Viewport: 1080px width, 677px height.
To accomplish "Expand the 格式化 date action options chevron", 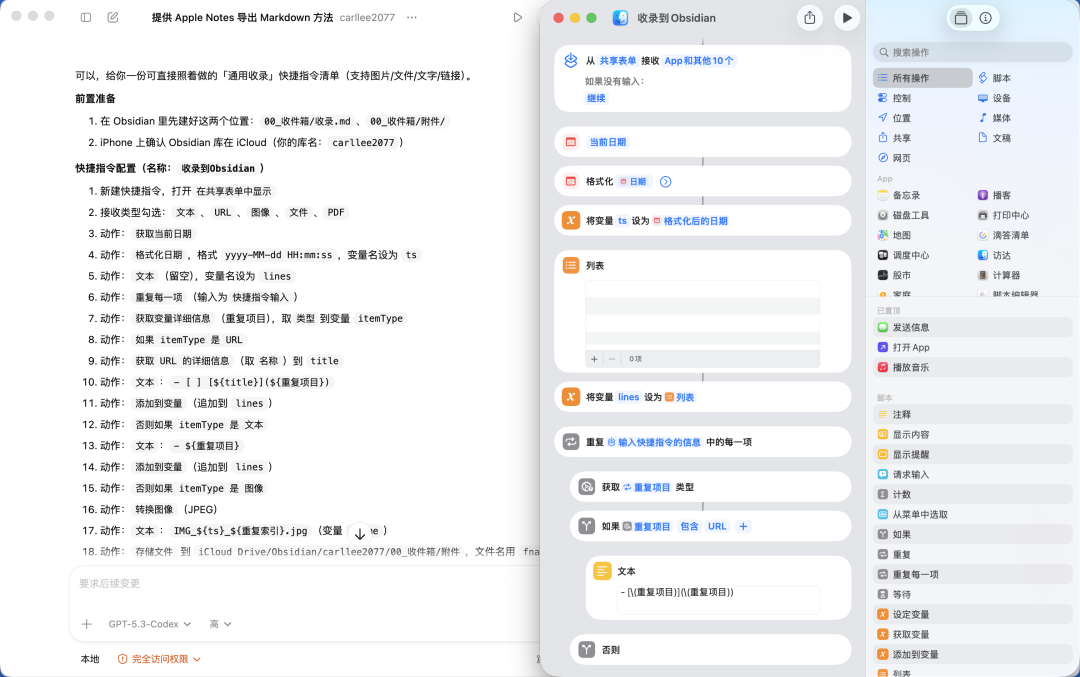I will click(x=664, y=180).
